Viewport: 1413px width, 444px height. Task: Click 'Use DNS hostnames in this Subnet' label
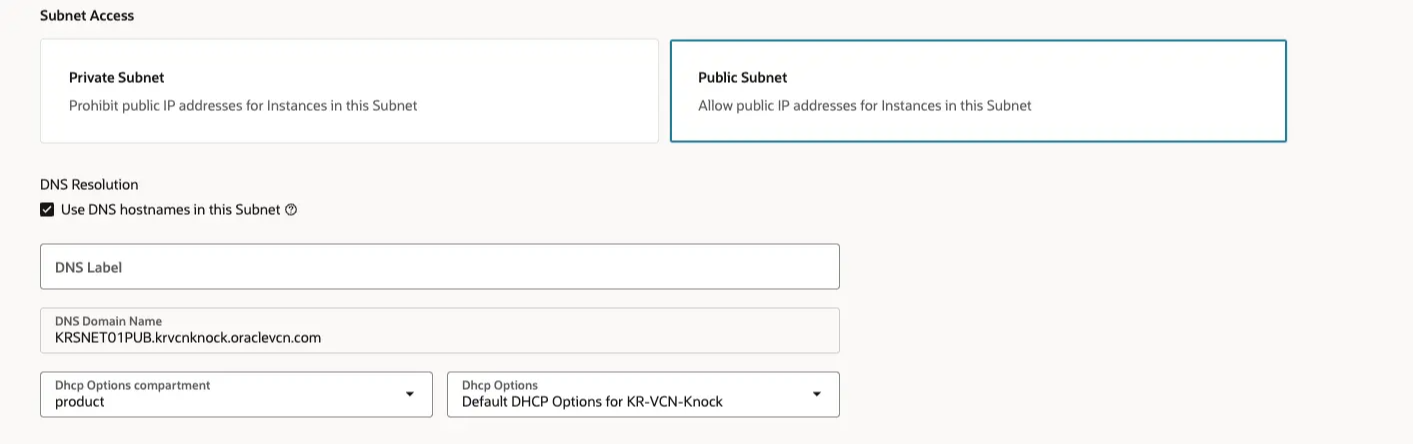170,210
